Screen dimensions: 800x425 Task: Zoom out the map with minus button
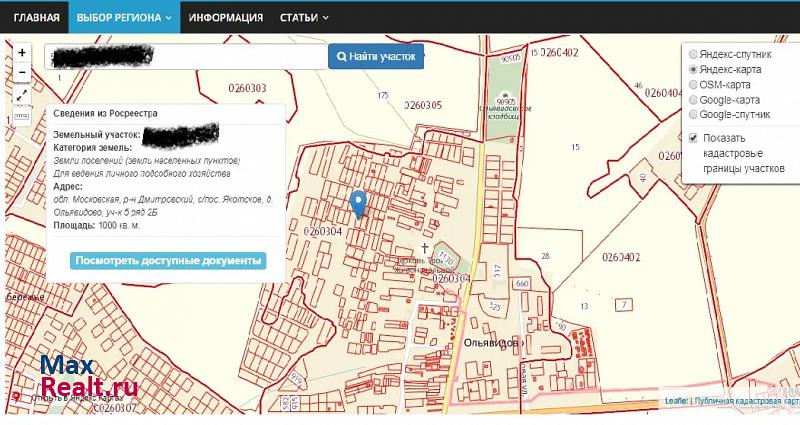[x=22, y=73]
